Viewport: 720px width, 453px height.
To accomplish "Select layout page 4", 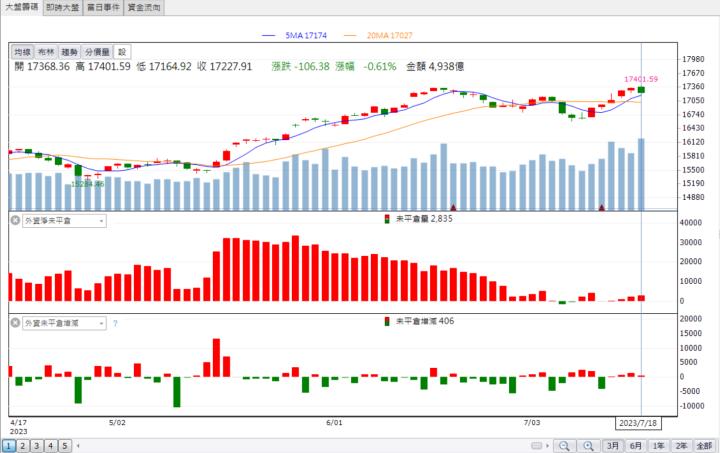I will coord(51,445).
